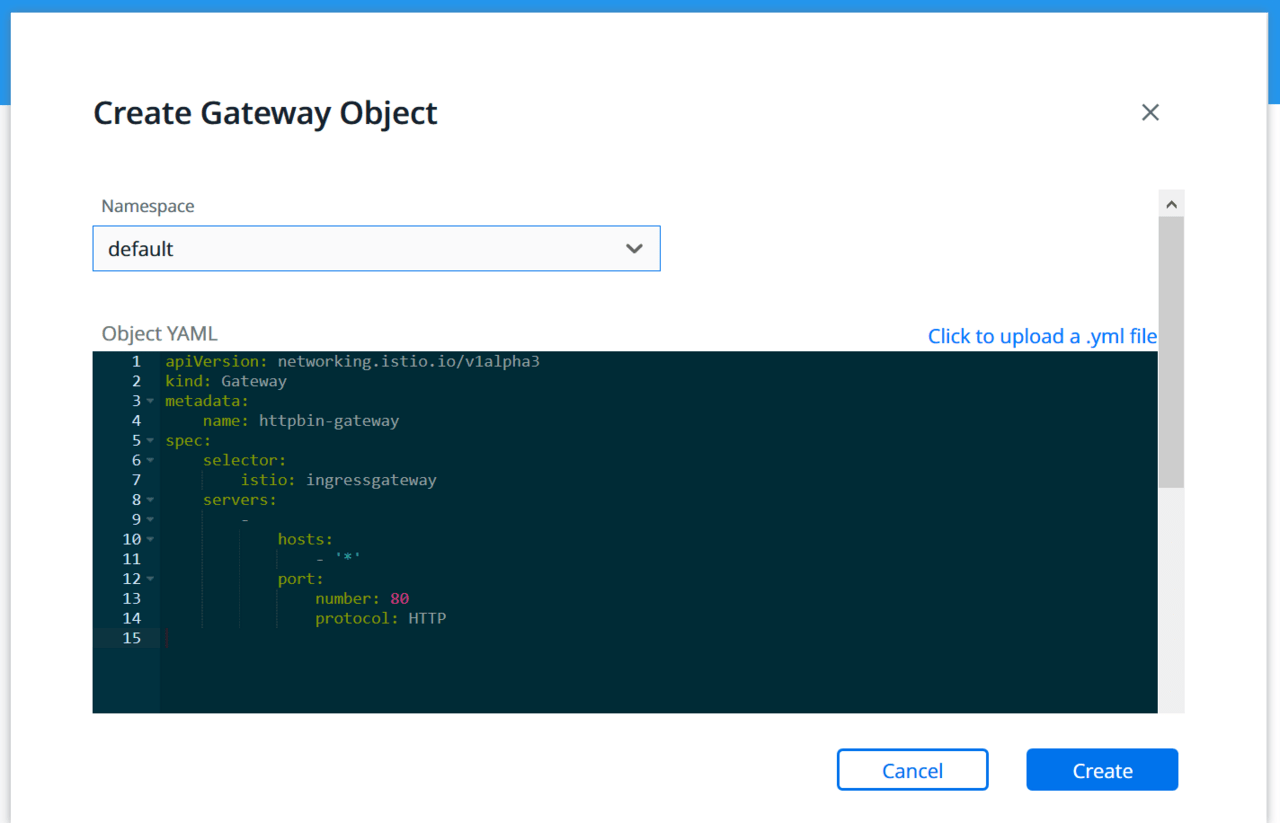This screenshot has height=823, width=1280.
Task: Collapse the metadata fold arrow on line 3
Action: tap(150, 401)
